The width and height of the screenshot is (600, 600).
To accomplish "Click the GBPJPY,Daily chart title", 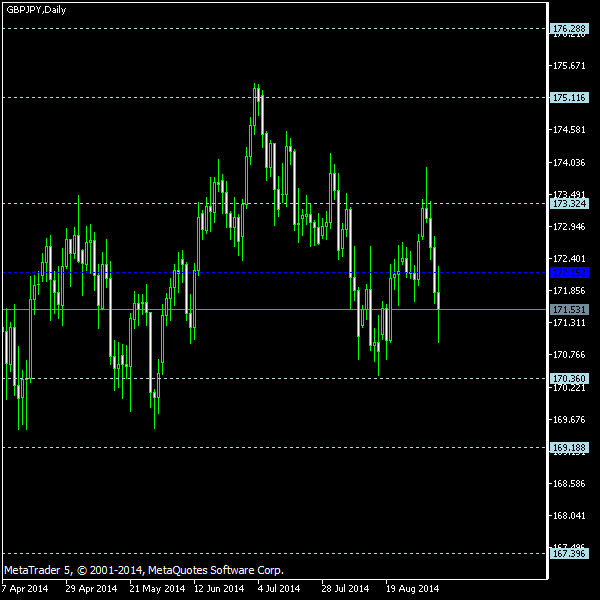I will click(36, 10).
